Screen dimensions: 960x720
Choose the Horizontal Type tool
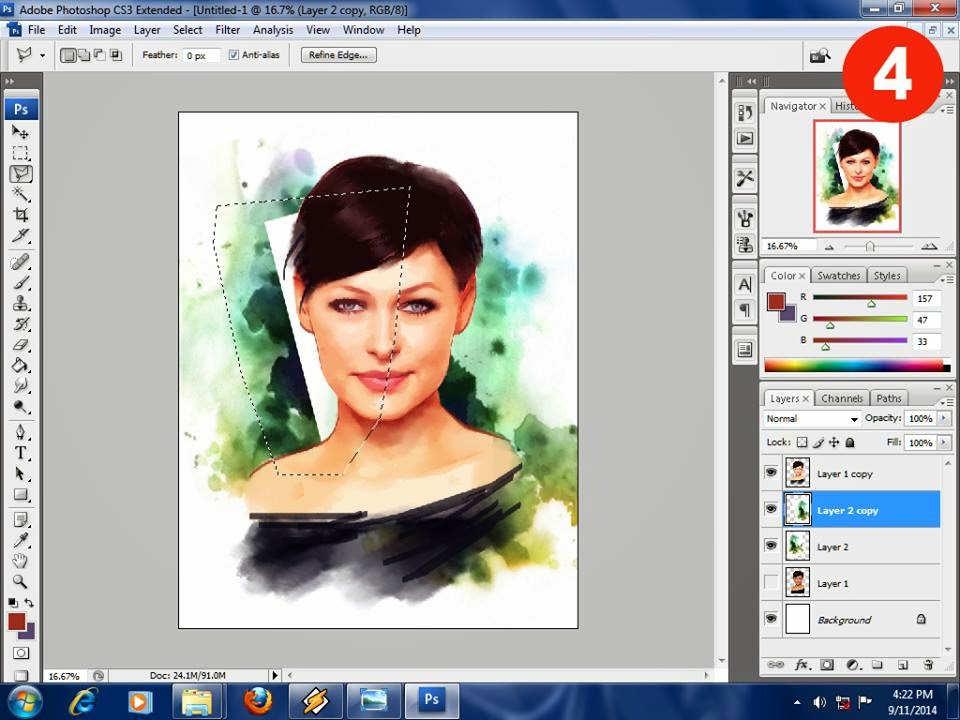[x=20, y=453]
